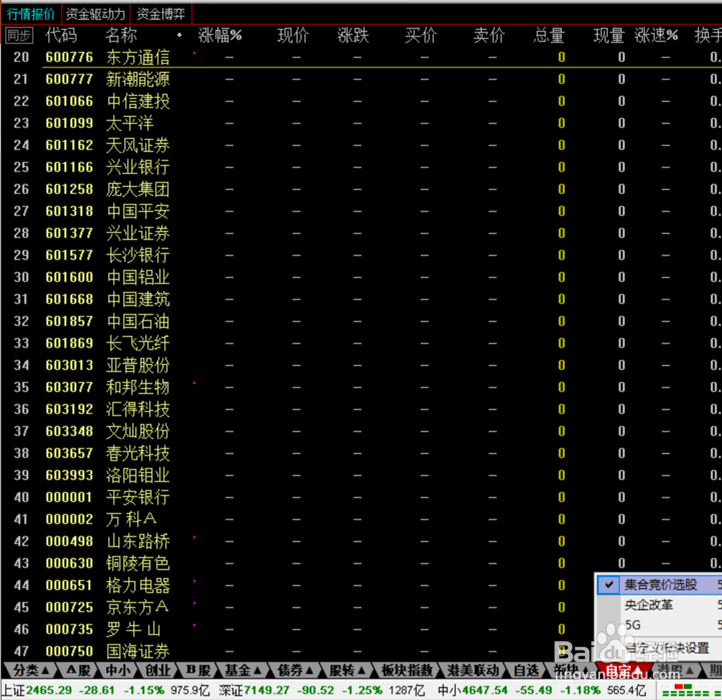Select stock row 文灿股份
Screen dimensions: 722x700
(x=361, y=431)
